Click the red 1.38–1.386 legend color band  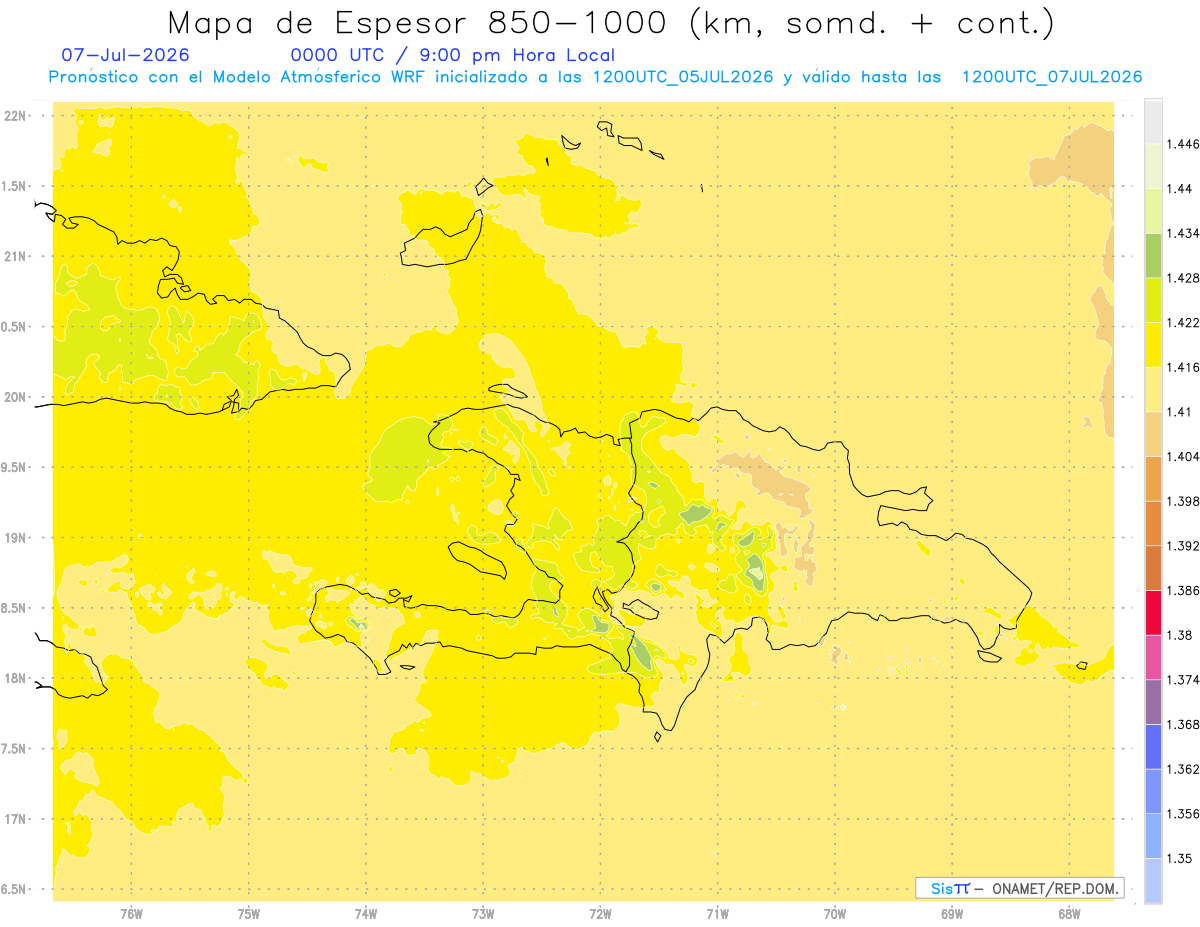pyautogui.click(x=1153, y=612)
